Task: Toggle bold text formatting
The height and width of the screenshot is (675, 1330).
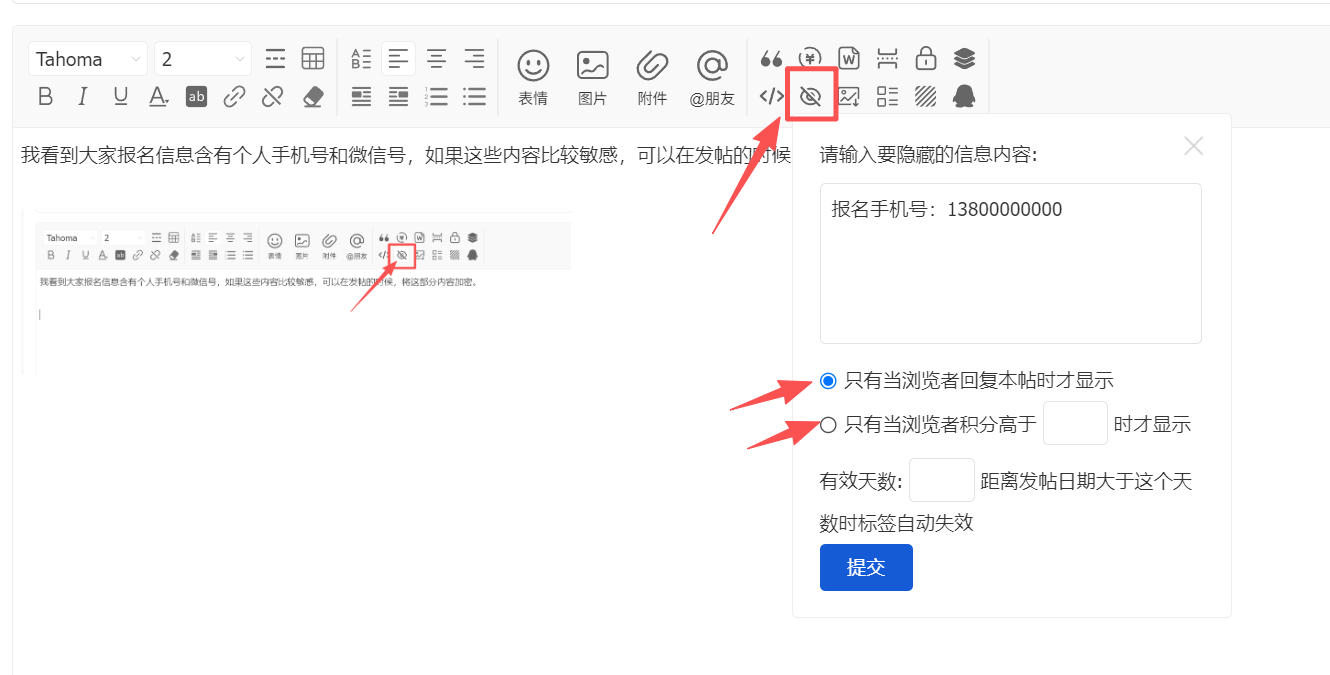Action: coord(45,97)
